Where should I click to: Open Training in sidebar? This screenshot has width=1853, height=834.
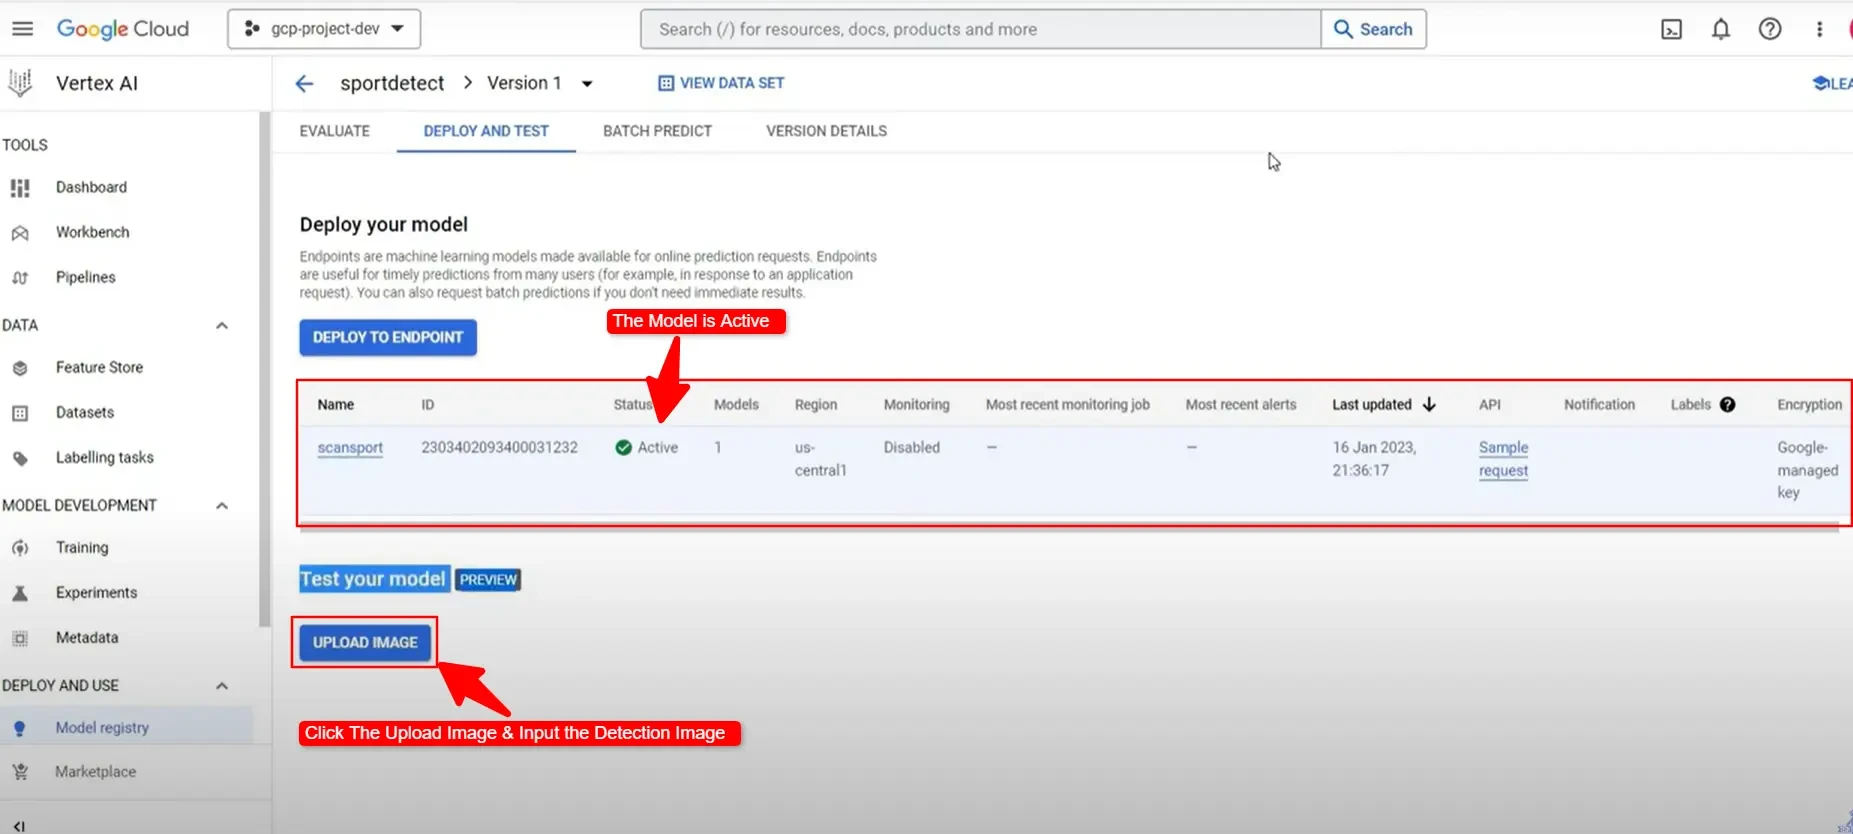click(82, 547)
